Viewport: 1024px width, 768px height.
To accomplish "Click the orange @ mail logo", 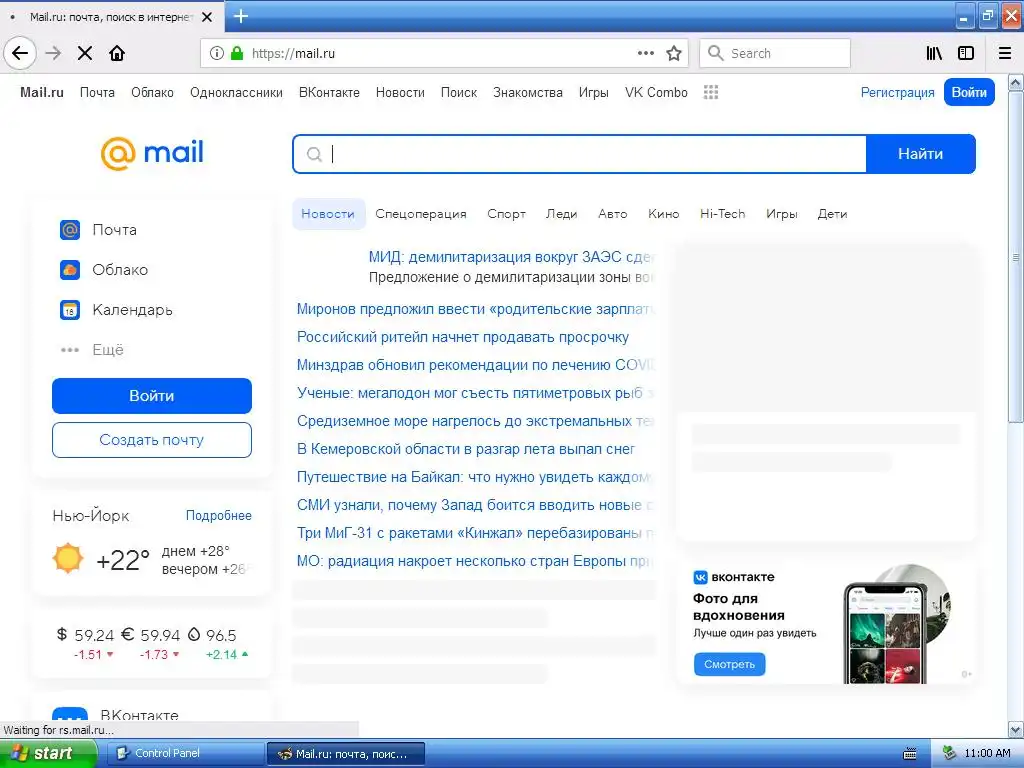I will 152,153.
